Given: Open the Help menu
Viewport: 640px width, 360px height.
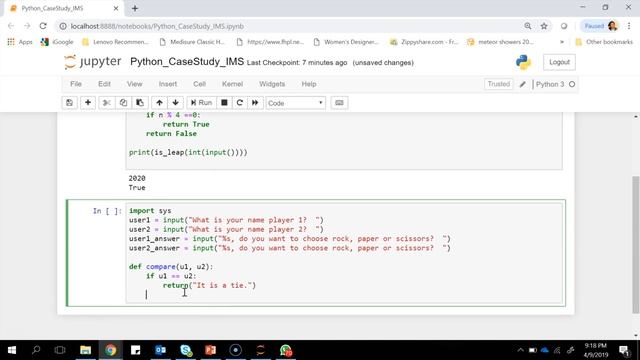Looking at the screenshot, I should [309, 84].
